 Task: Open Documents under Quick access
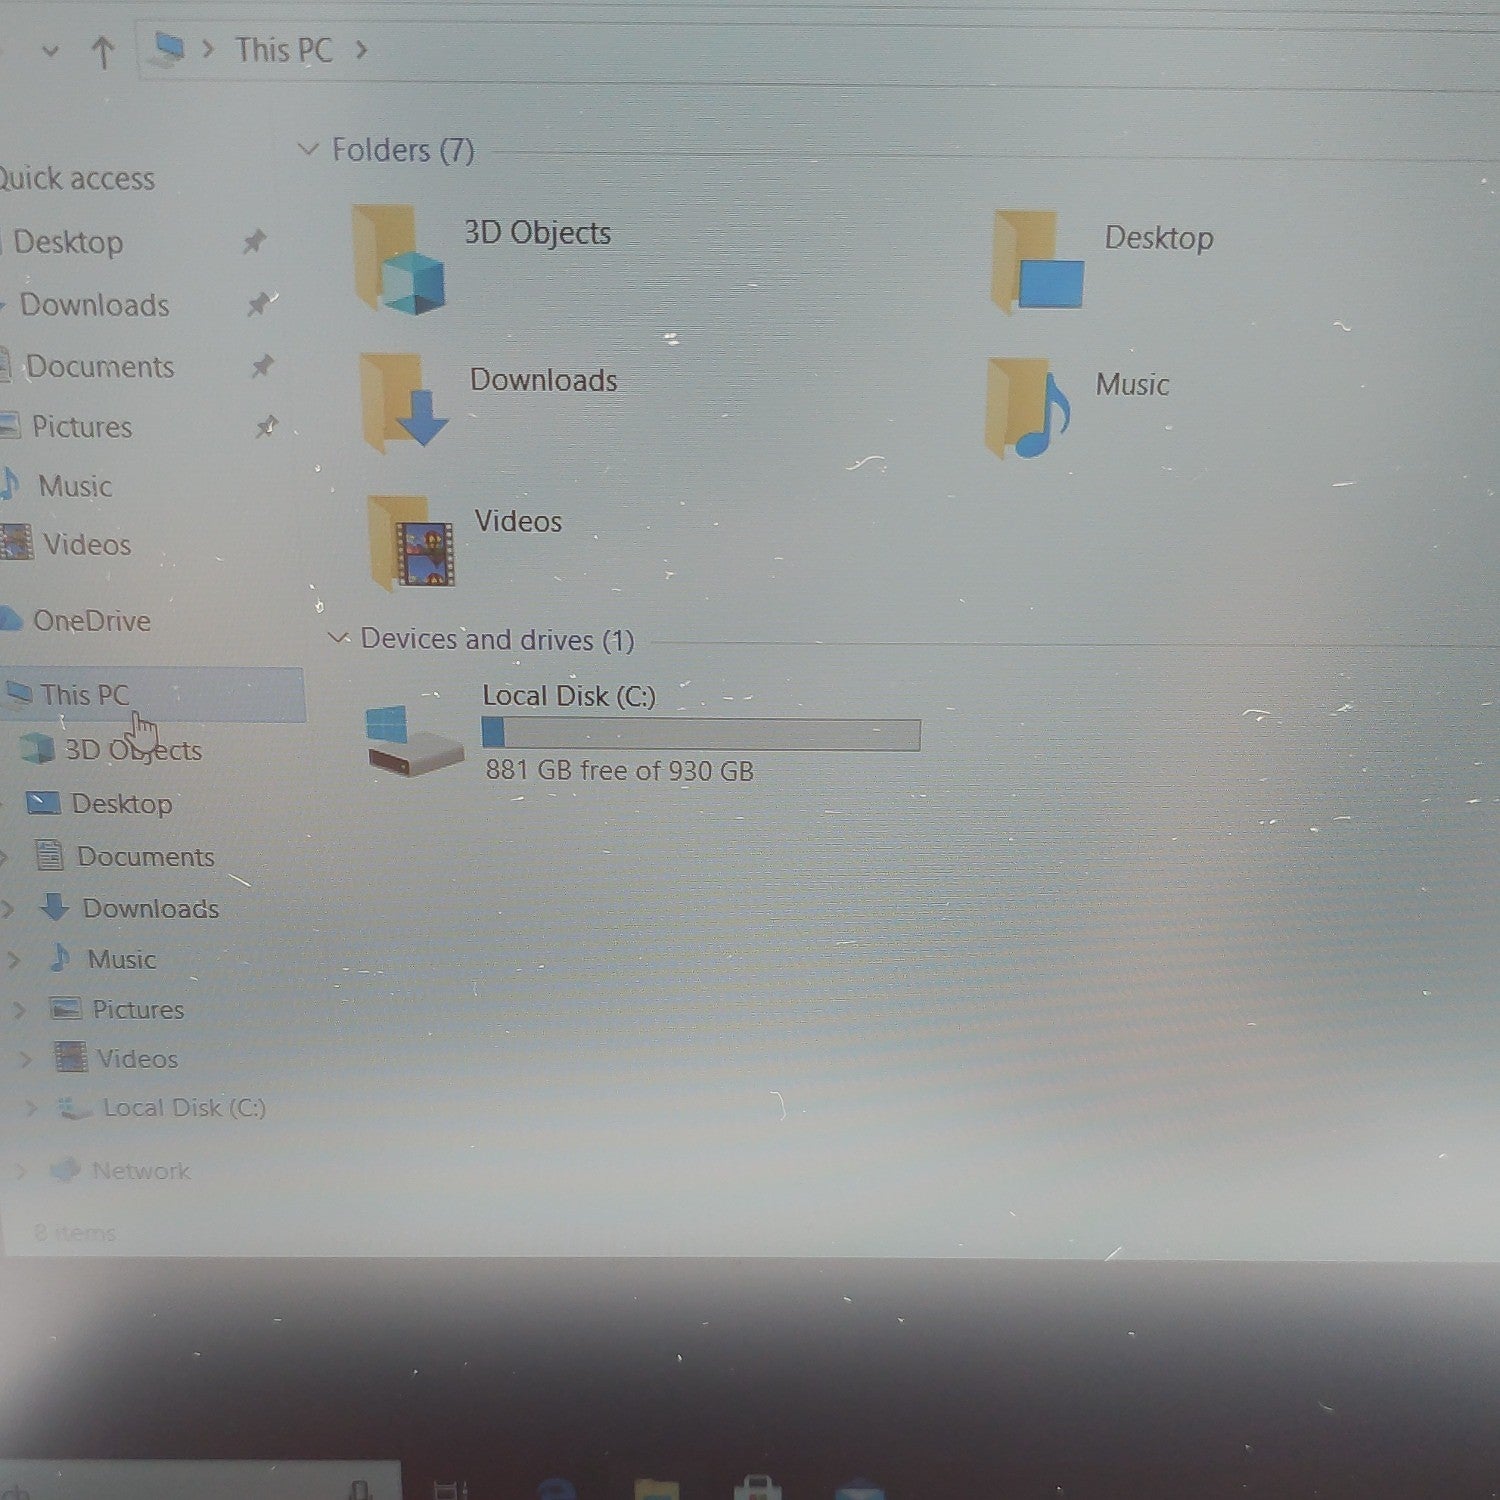pos(100,367)
